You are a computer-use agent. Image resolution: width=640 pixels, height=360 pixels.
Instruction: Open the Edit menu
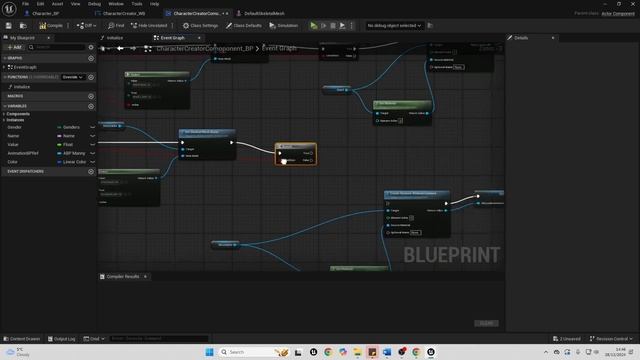click(40, 4)
